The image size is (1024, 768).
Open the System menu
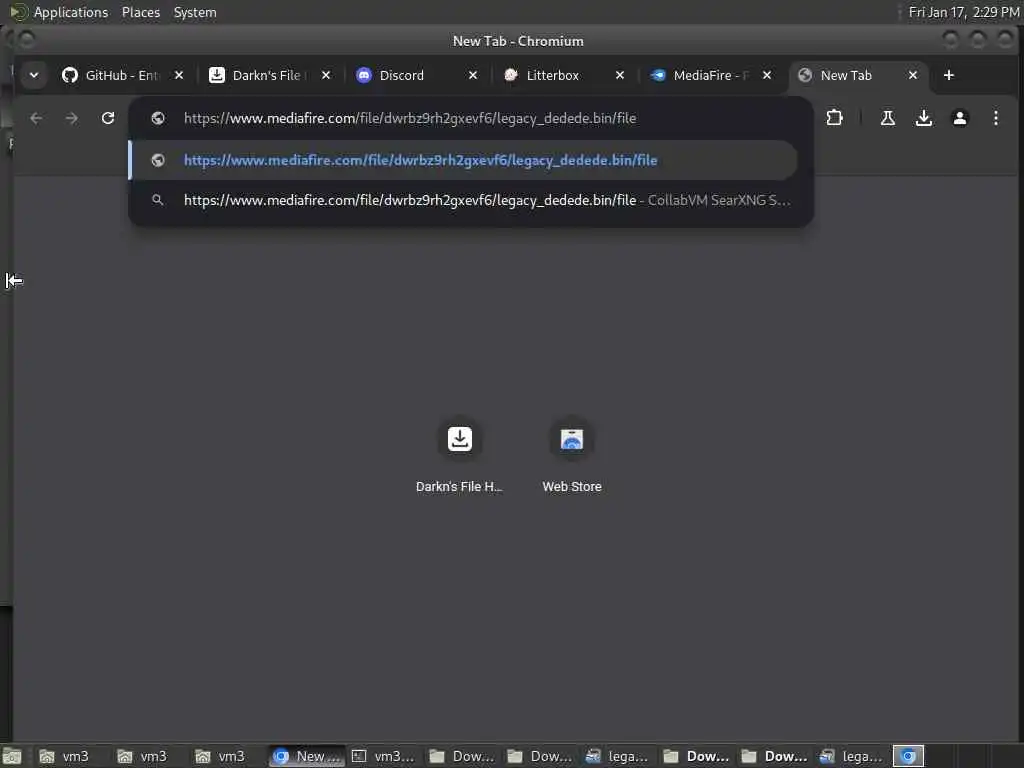(x=195, y=12)
